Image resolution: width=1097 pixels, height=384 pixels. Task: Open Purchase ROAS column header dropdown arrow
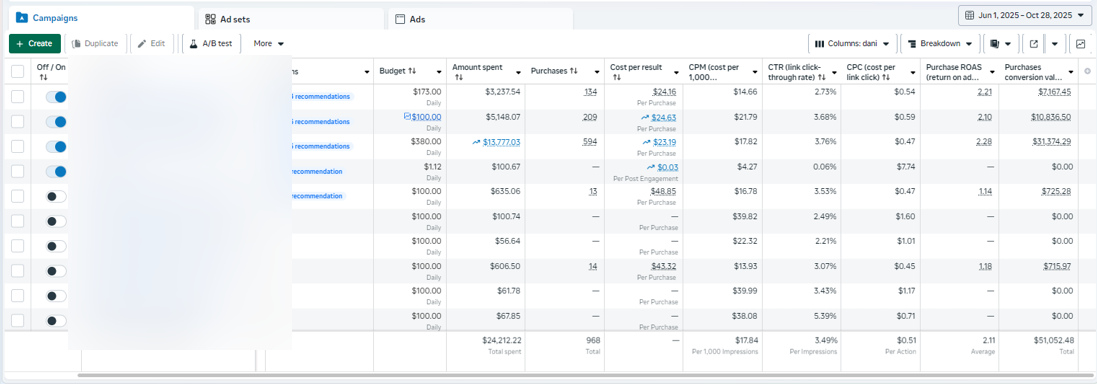coord(991,72)
